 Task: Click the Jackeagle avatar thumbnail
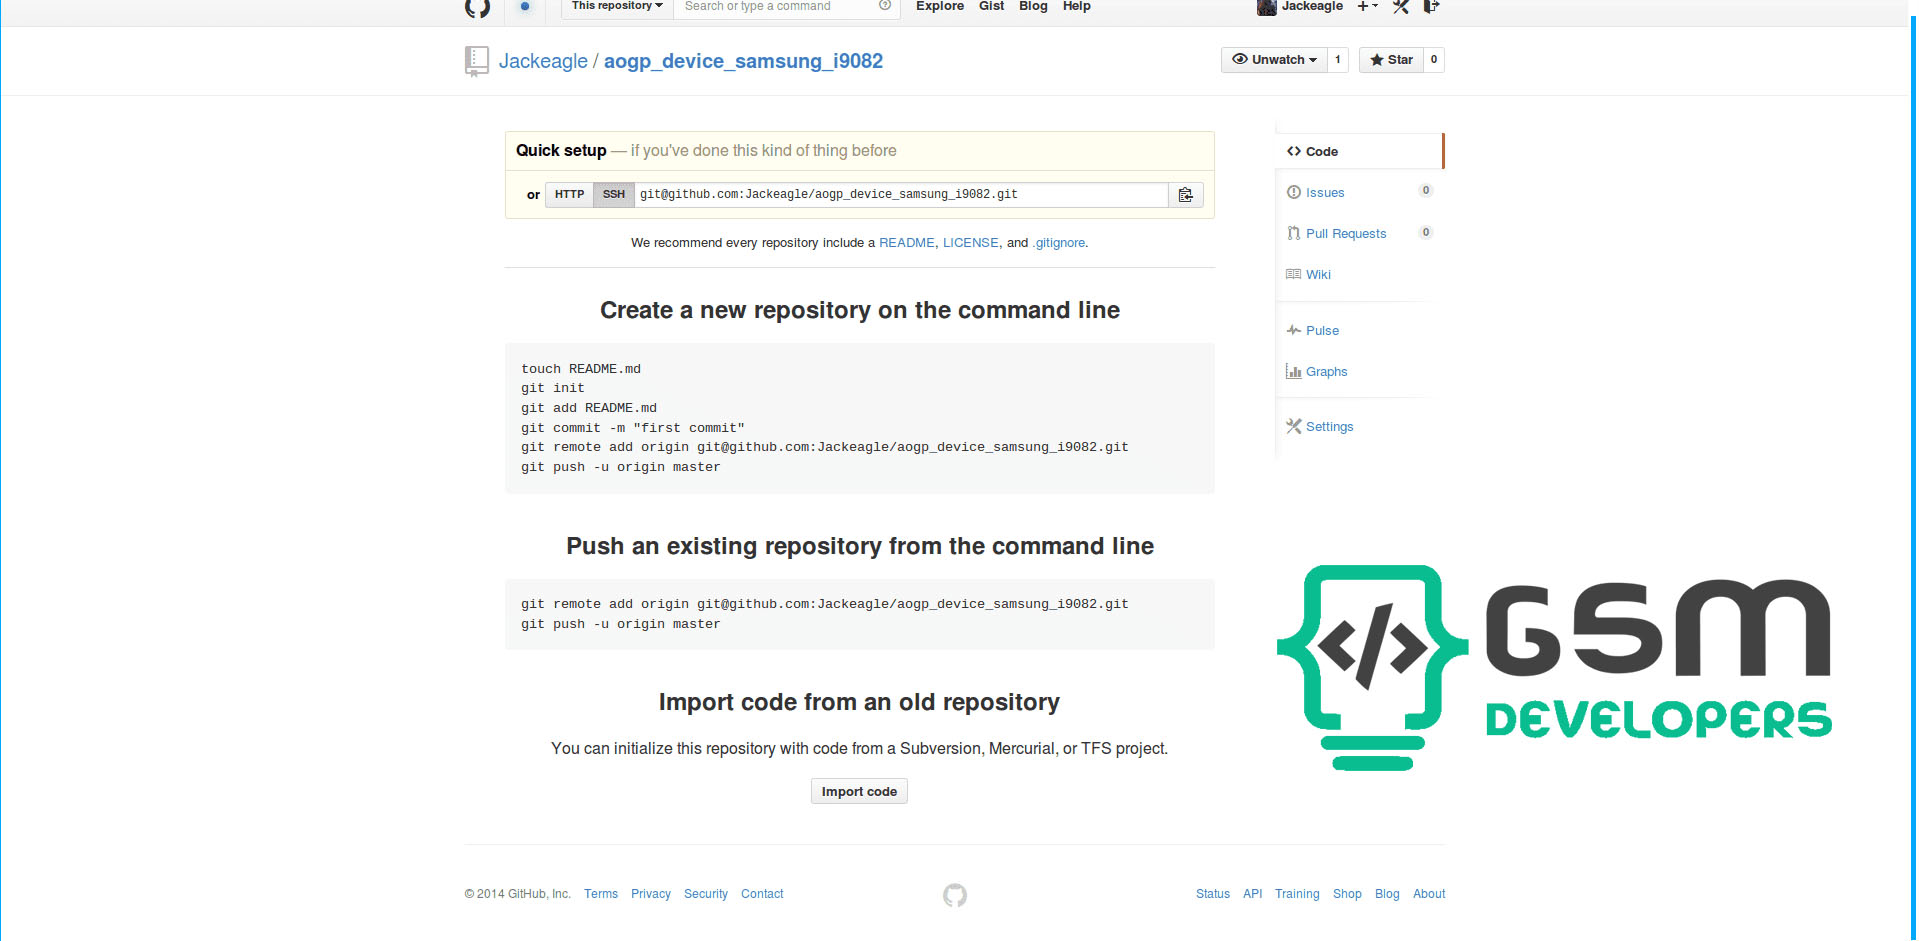[x=1267, y=7]
